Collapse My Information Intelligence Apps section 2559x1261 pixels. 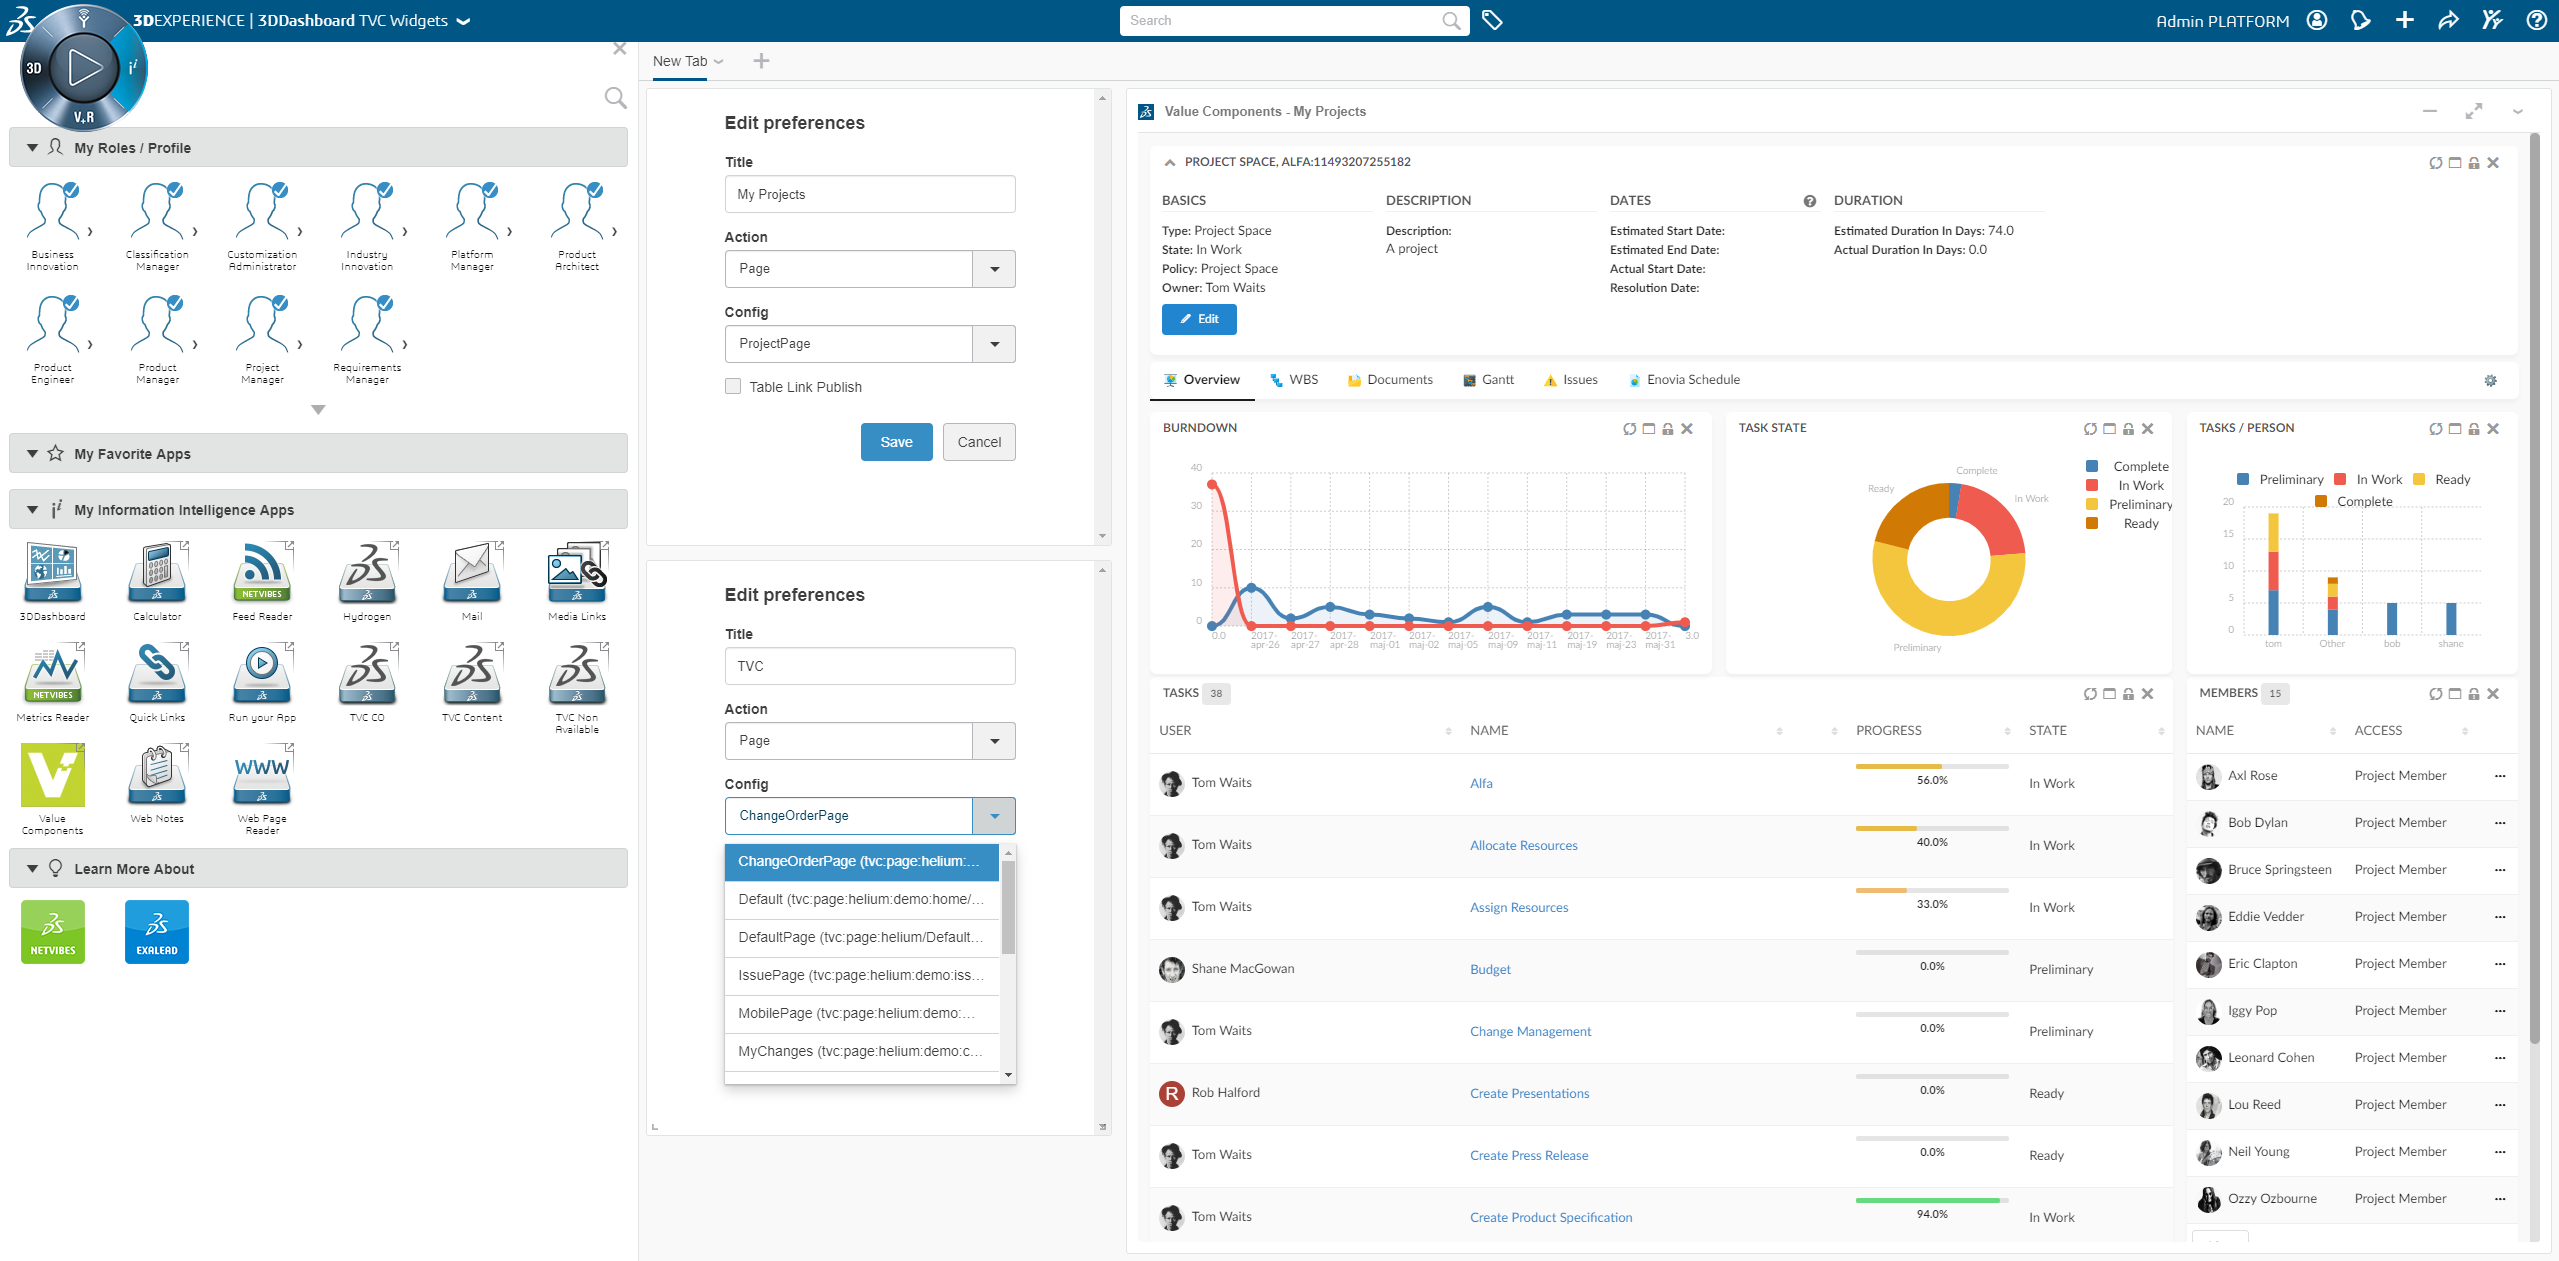(33, 510)
